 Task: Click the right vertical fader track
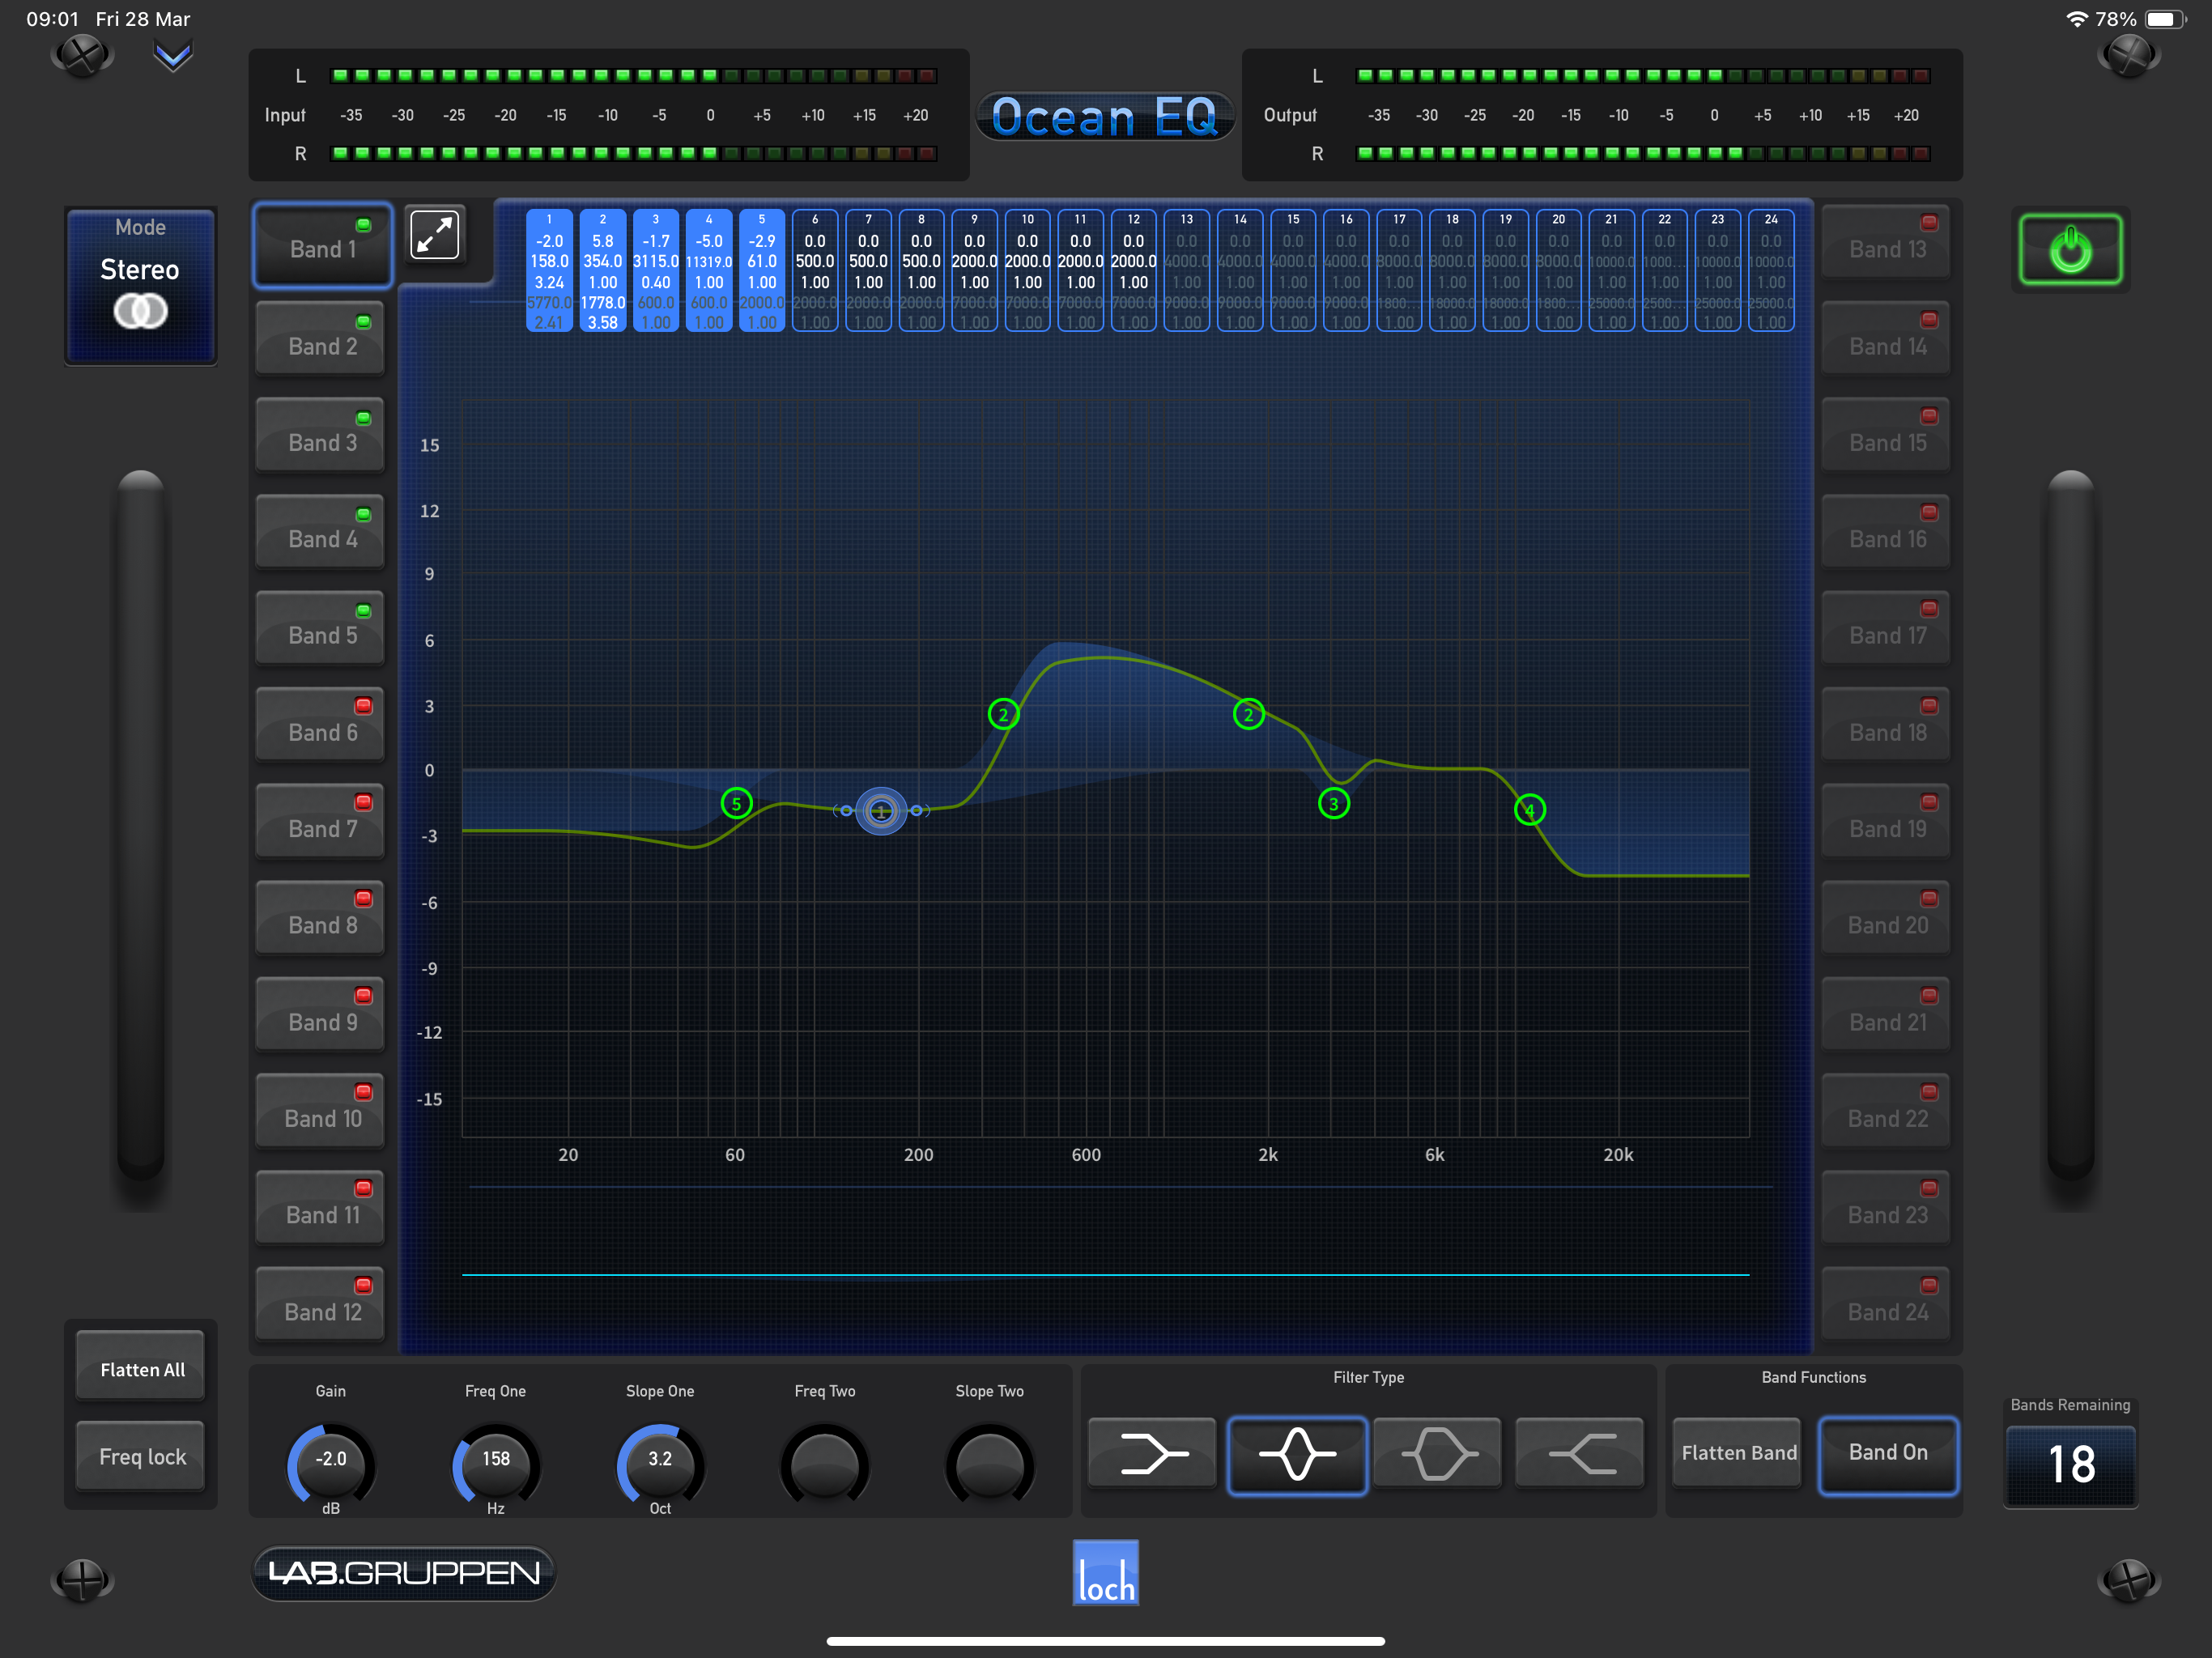[x=2071, y=825]
